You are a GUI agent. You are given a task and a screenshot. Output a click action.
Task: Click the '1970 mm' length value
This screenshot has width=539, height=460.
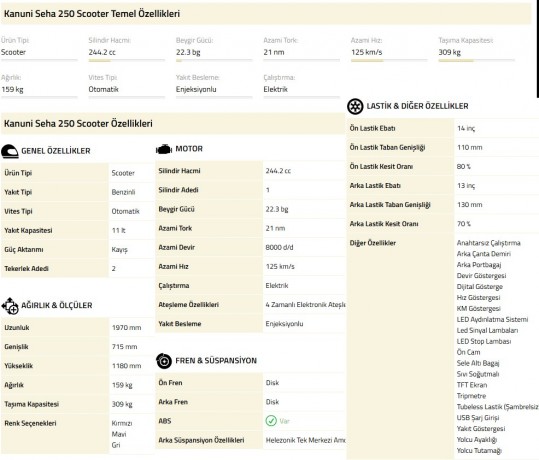(126, 328)
